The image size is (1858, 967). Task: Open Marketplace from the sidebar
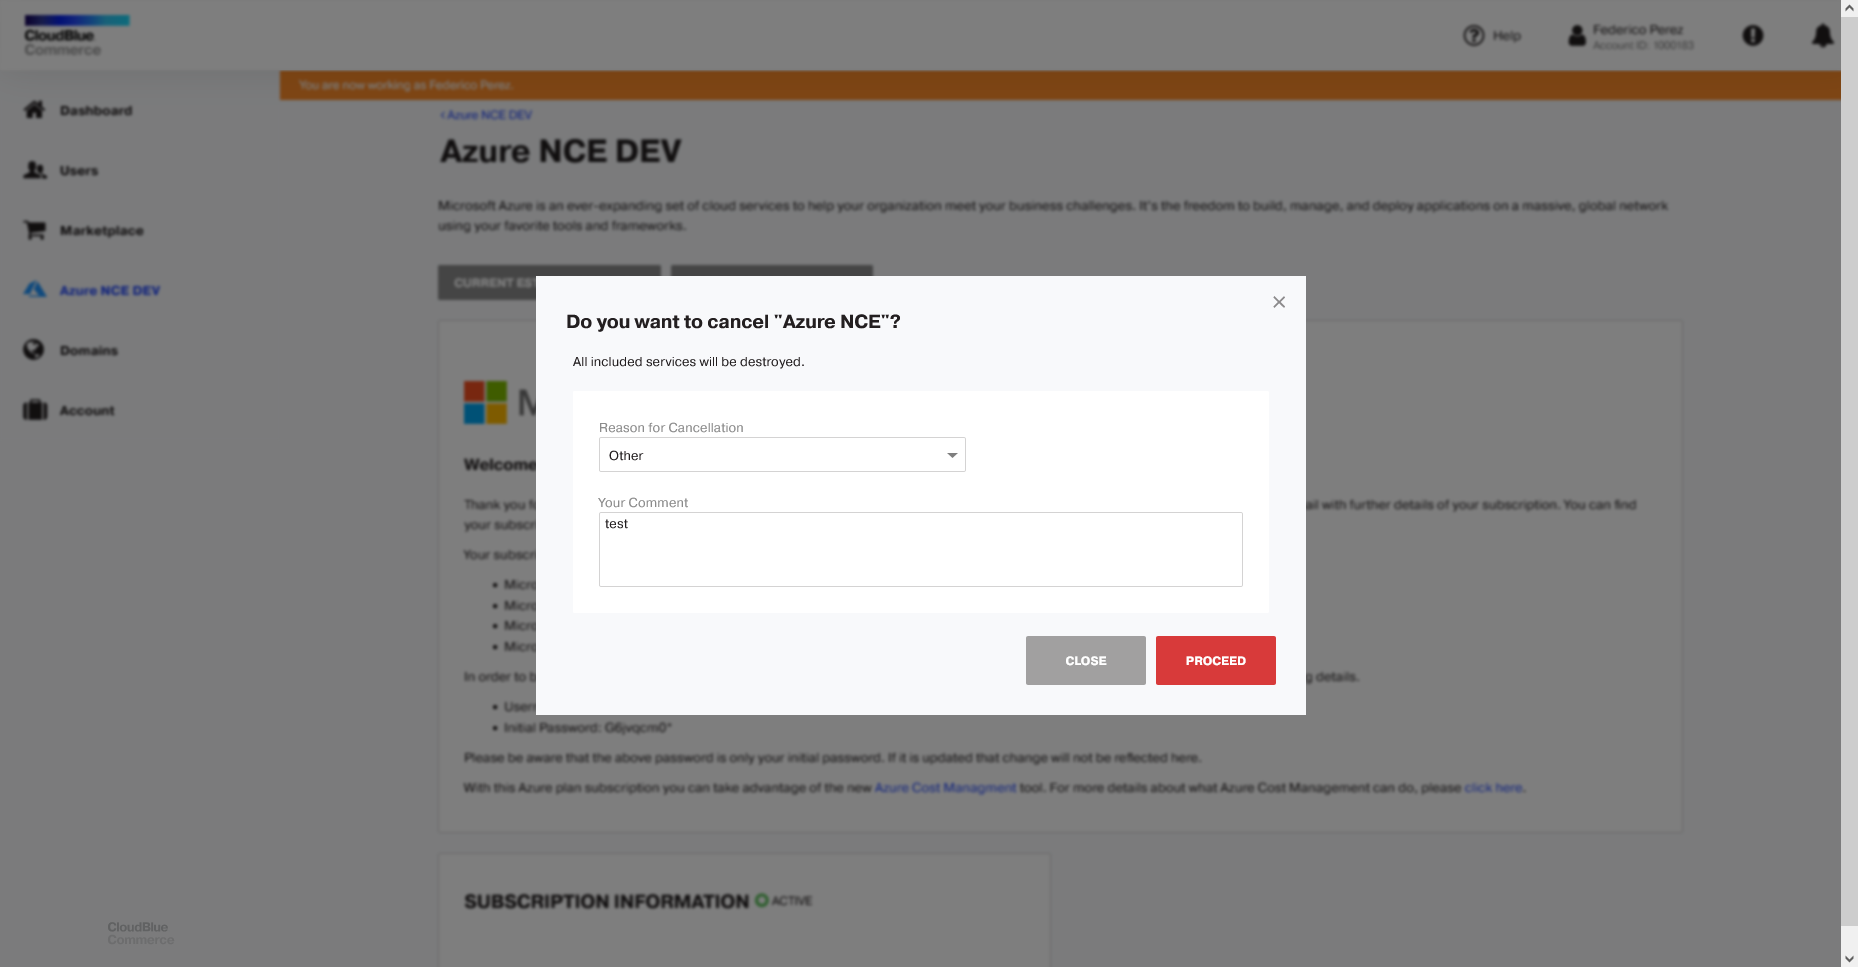tap(101, 231)
